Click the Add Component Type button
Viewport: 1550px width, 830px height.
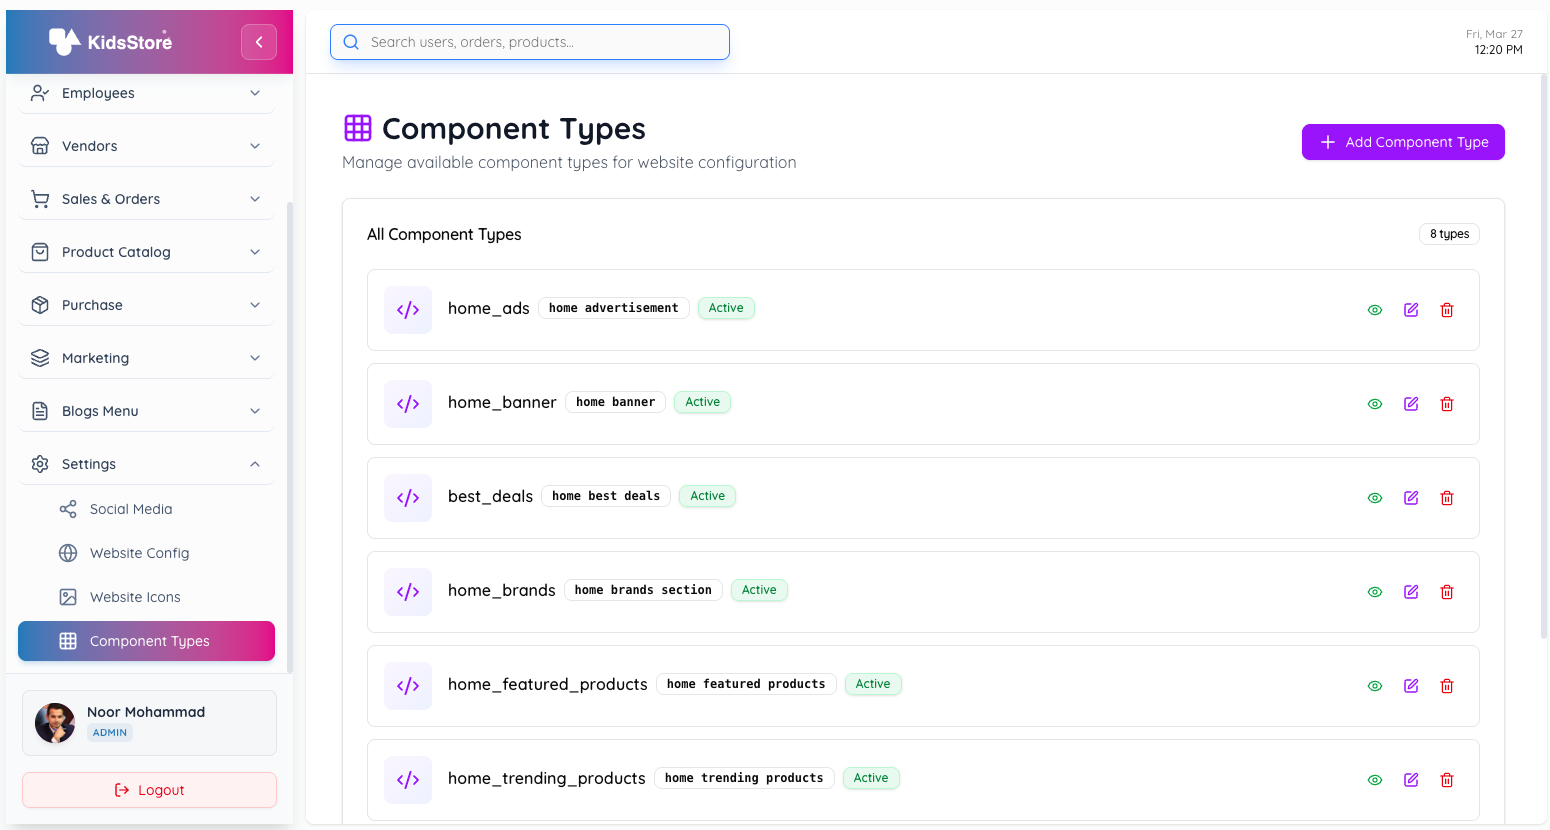[1403, 141]
